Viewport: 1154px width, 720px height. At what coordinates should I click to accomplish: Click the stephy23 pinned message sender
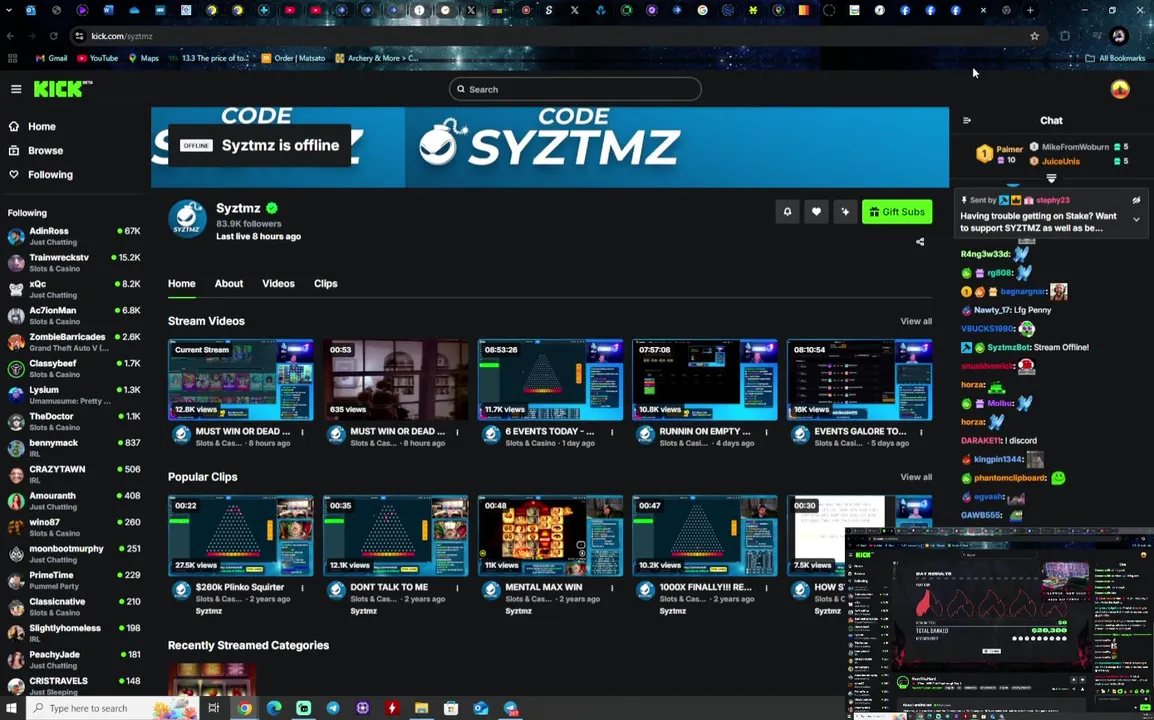tap(1052, 200)
